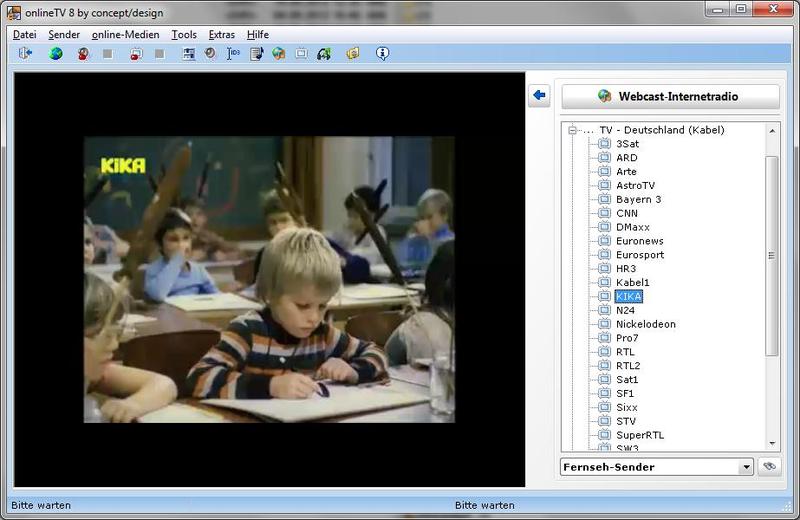This screenshot has width=800, height=520.
Task: Select the CNN channel
Action: (627, 213)
